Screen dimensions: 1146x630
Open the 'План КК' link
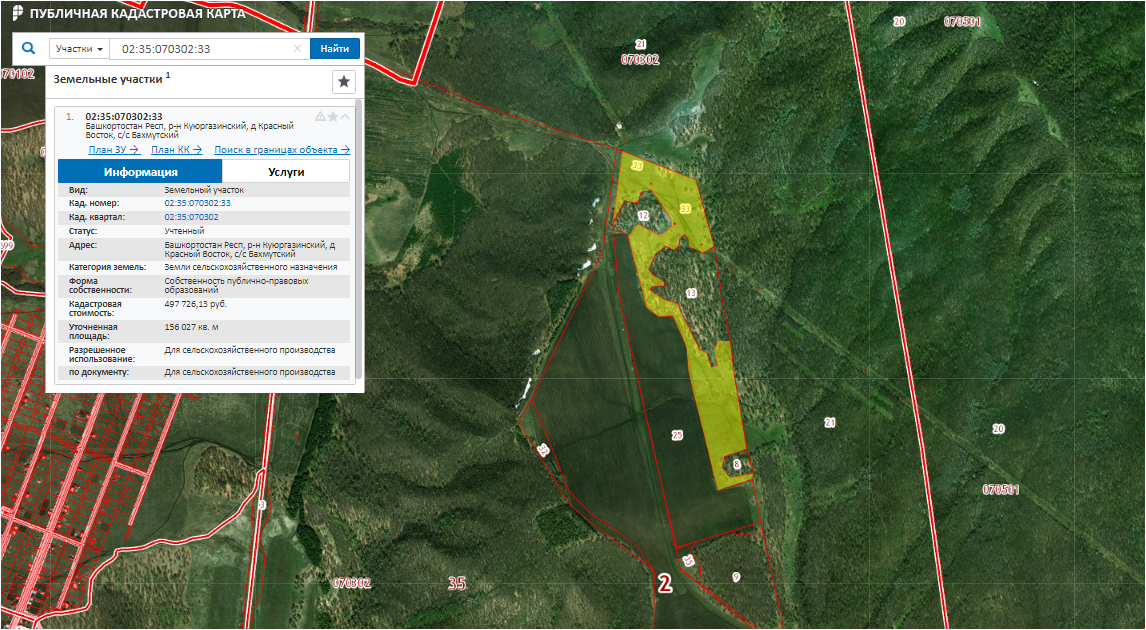176,150
